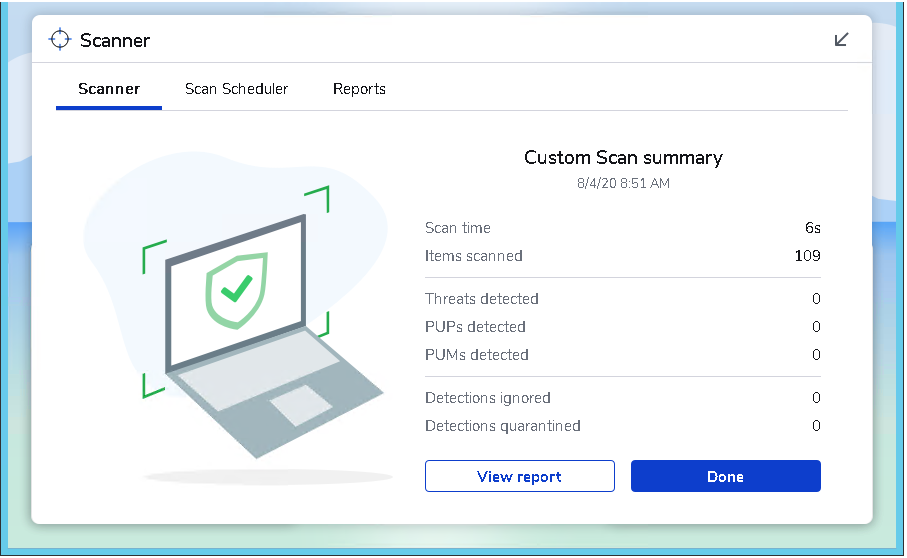Switch to the Scanner tab

pyautogui.click(x=109, y=89)
